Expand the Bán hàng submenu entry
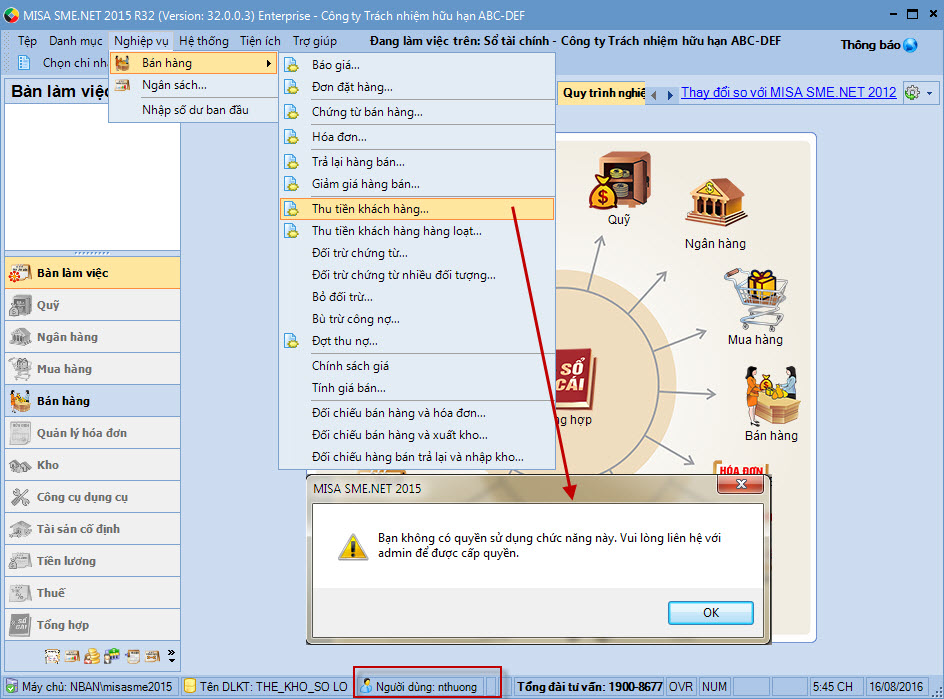This screenshot has height=699, width=944. (193, 63)
